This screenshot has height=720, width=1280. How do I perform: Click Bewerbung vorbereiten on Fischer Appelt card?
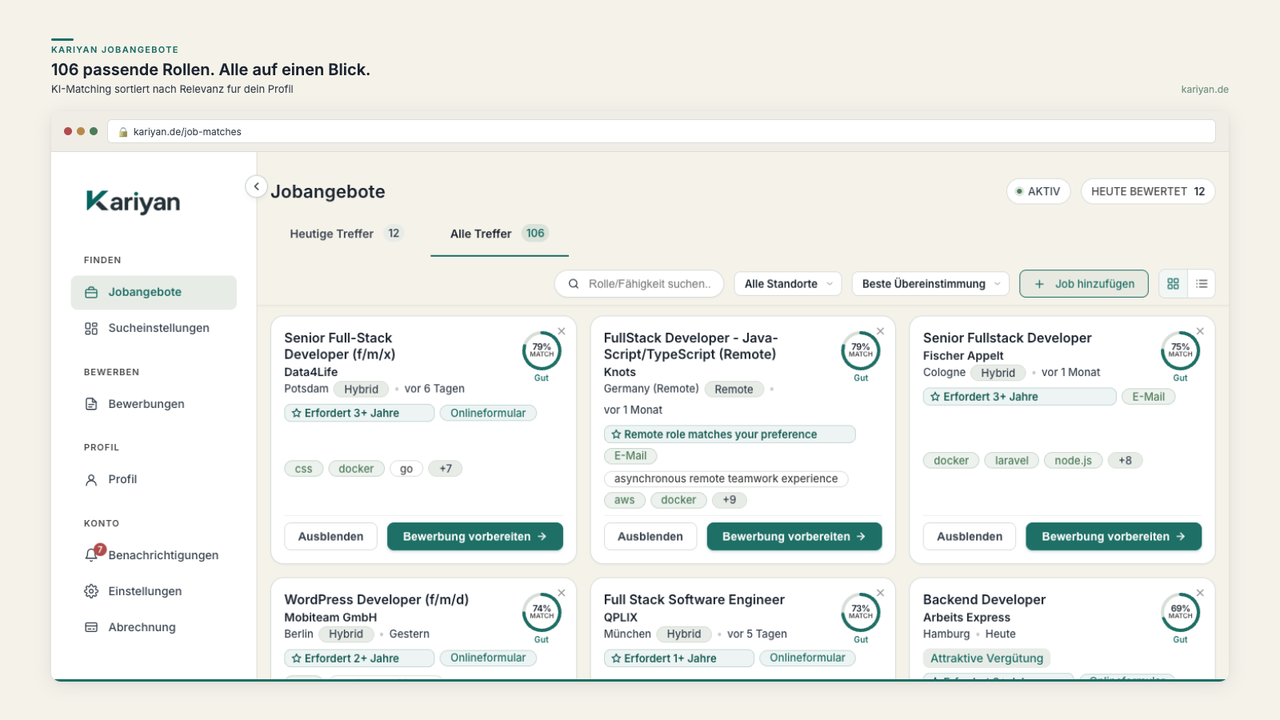1114,537
